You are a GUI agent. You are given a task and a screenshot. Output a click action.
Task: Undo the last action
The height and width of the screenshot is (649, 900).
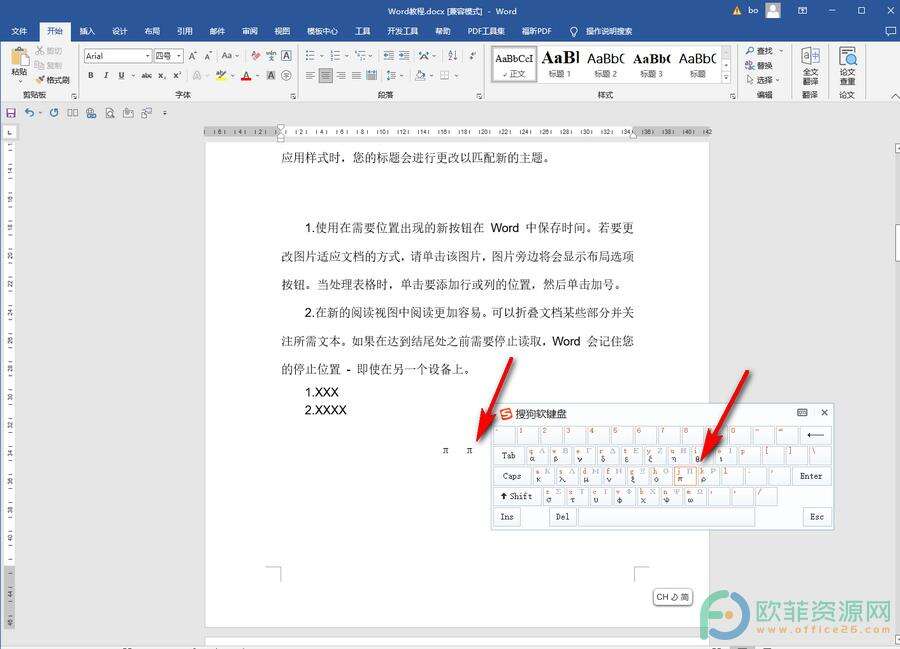tap(30, 113)
